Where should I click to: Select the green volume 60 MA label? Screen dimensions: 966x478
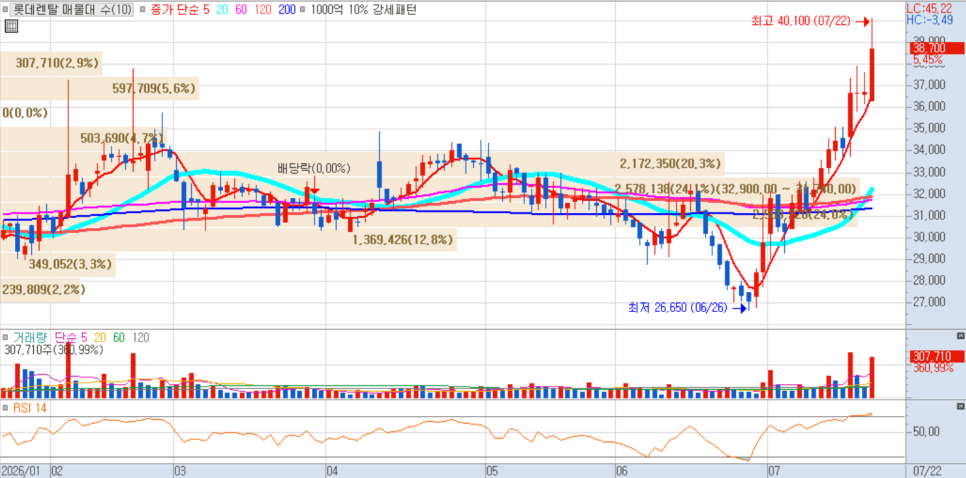119,338
